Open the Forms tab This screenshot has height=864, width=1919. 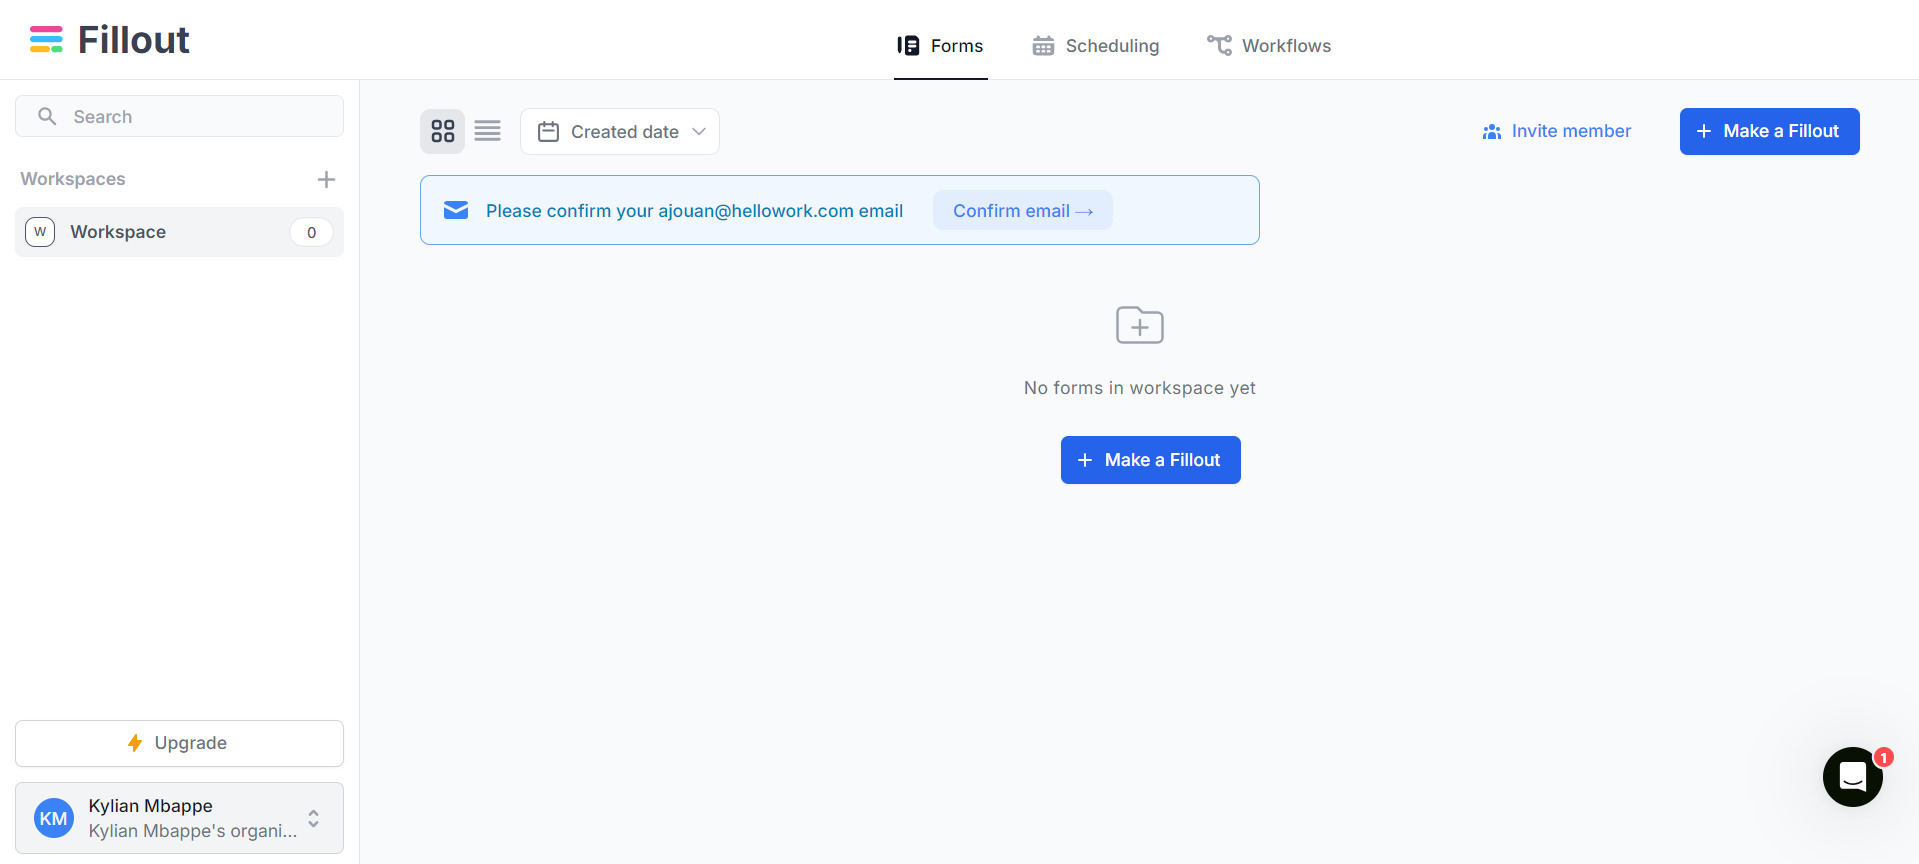pos(940,45)
